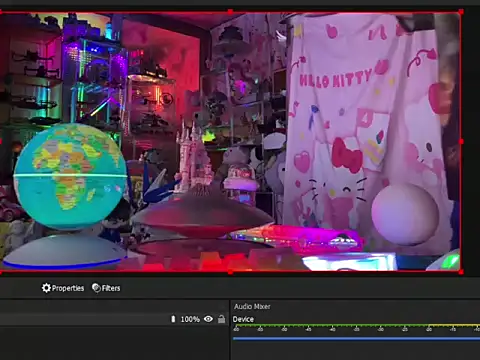Select the webcam source in the preview
Viewport: 480px width, 360px height.
tap(230, 142)
